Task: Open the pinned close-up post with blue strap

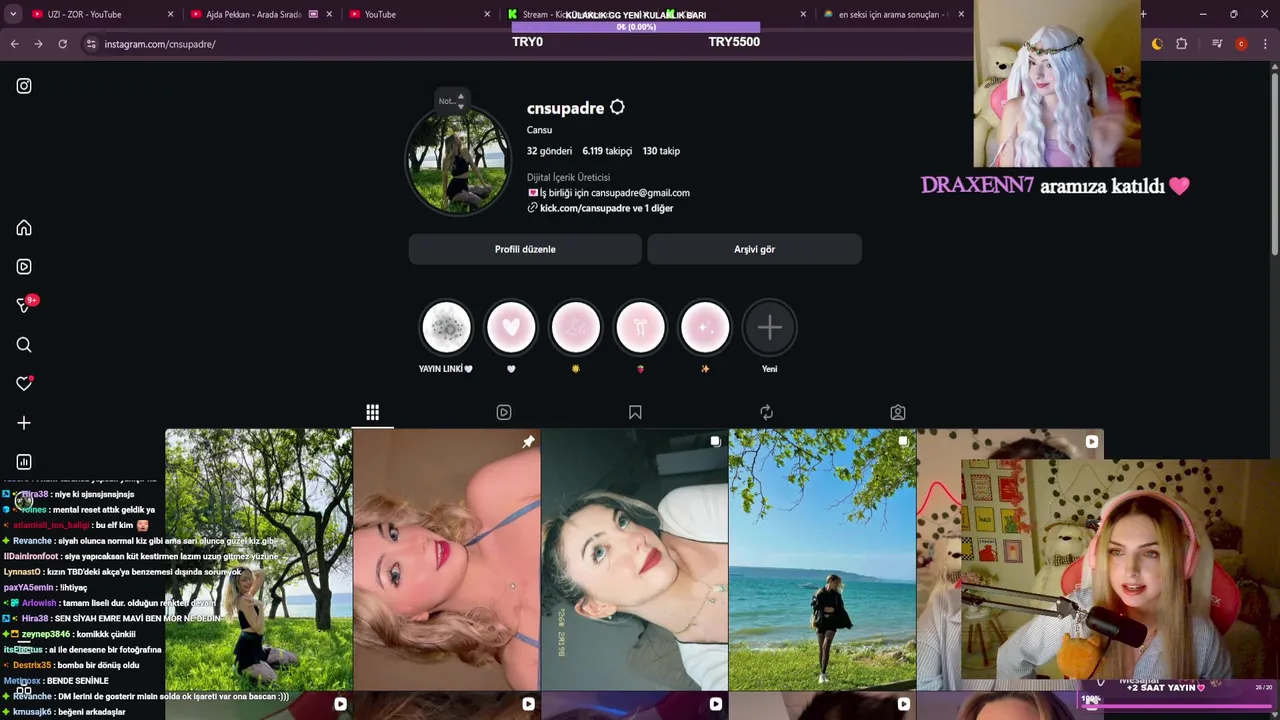Action: 446,560
